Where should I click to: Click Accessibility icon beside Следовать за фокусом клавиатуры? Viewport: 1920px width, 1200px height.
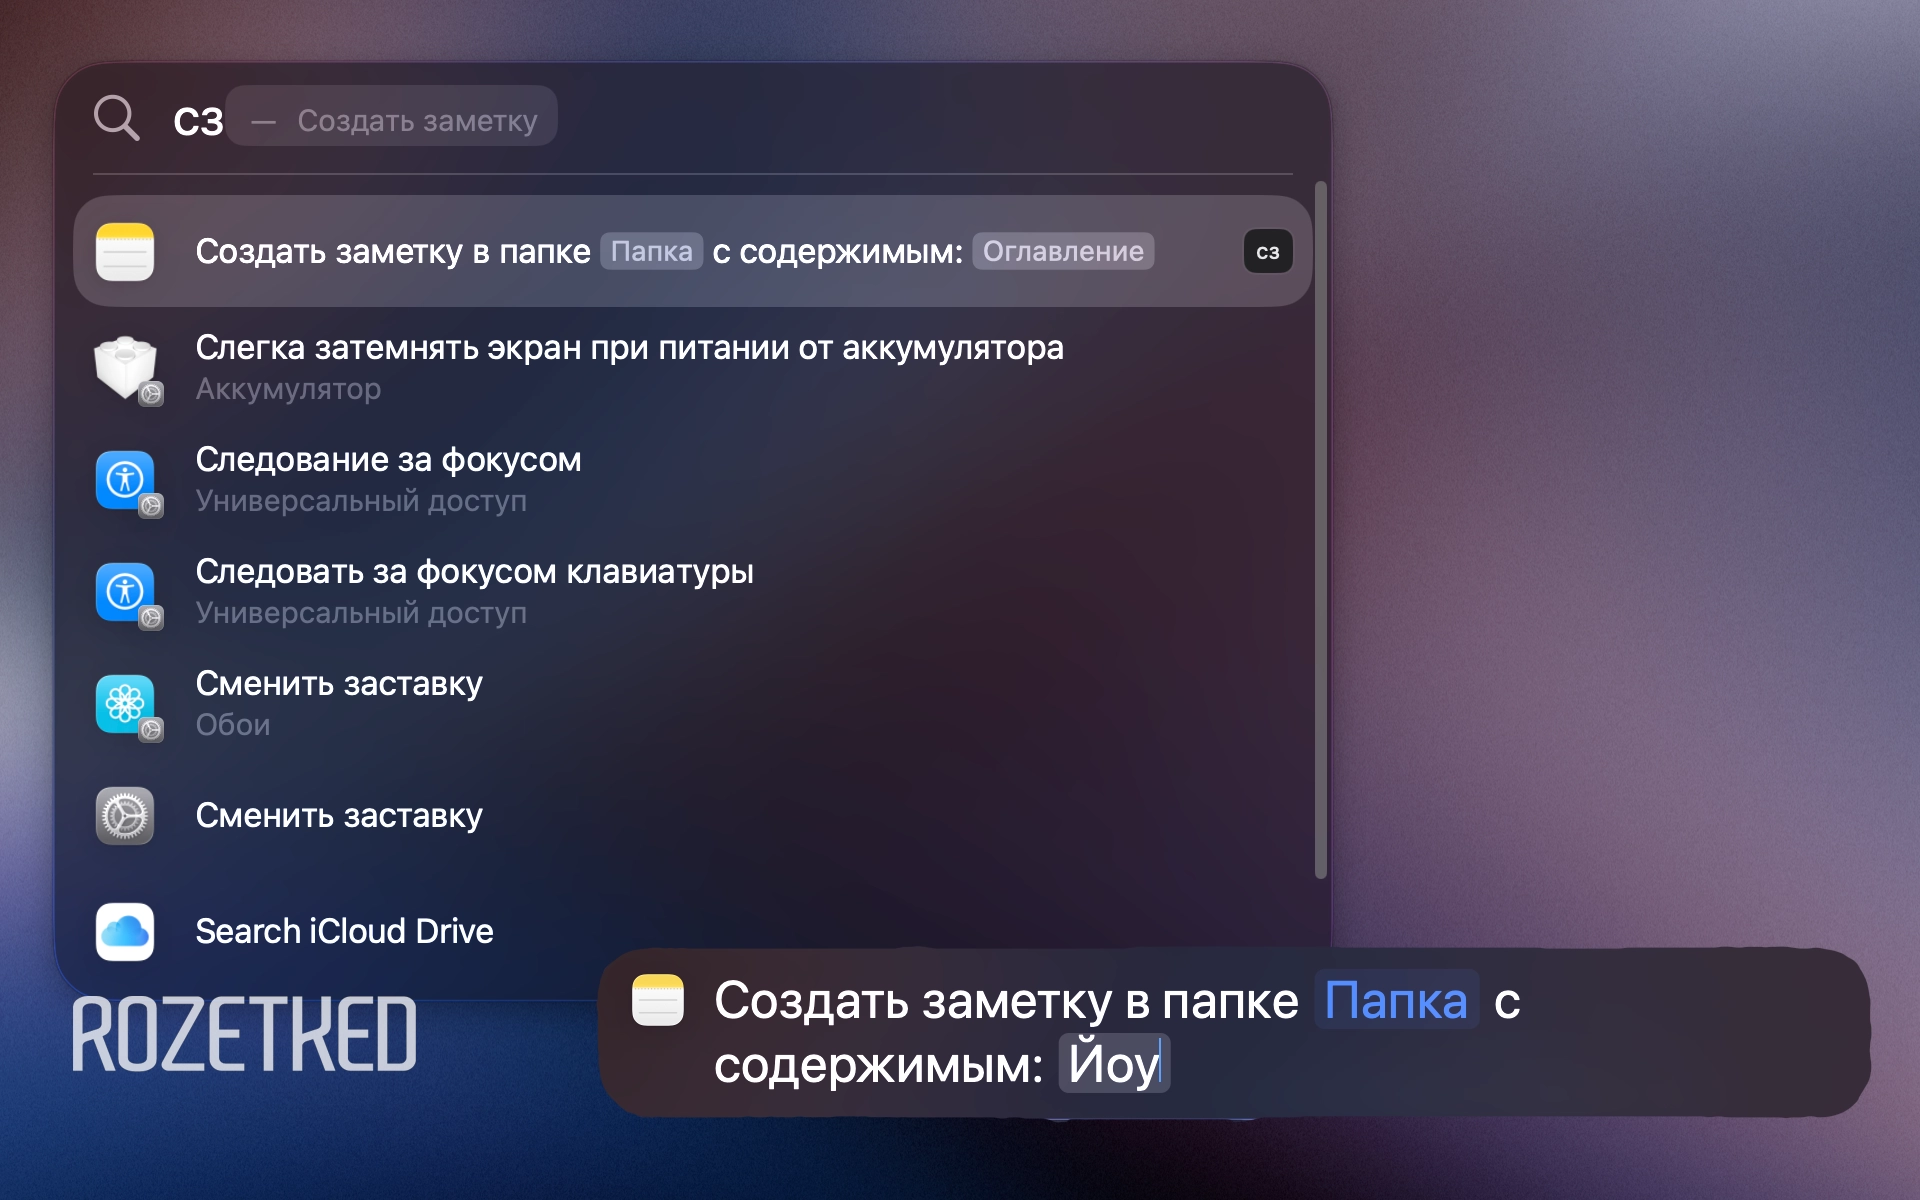click(x=125, y=592)
